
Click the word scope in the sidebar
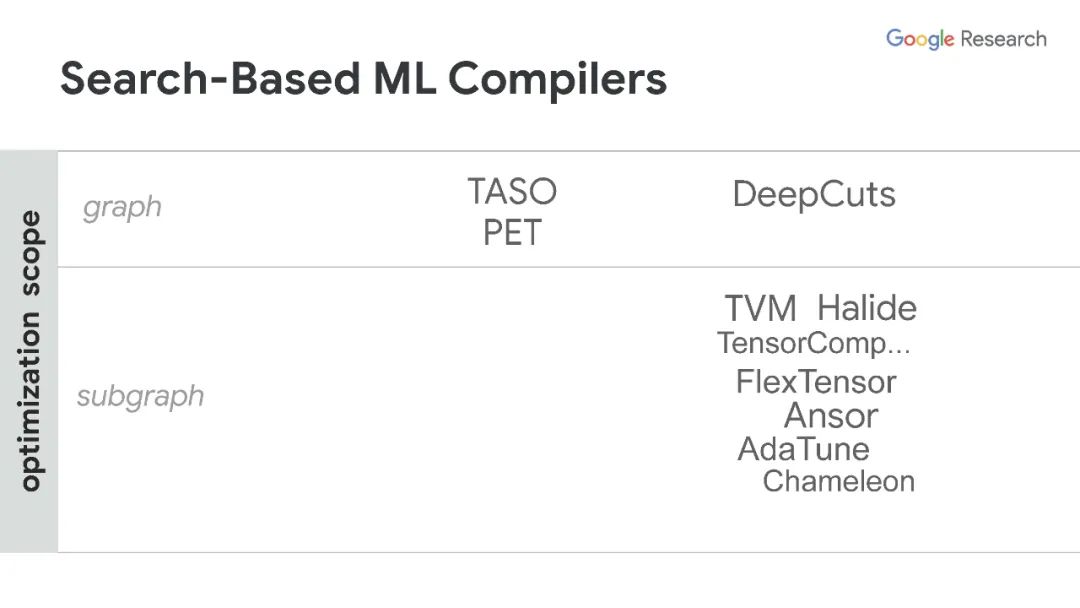point(30,253)
